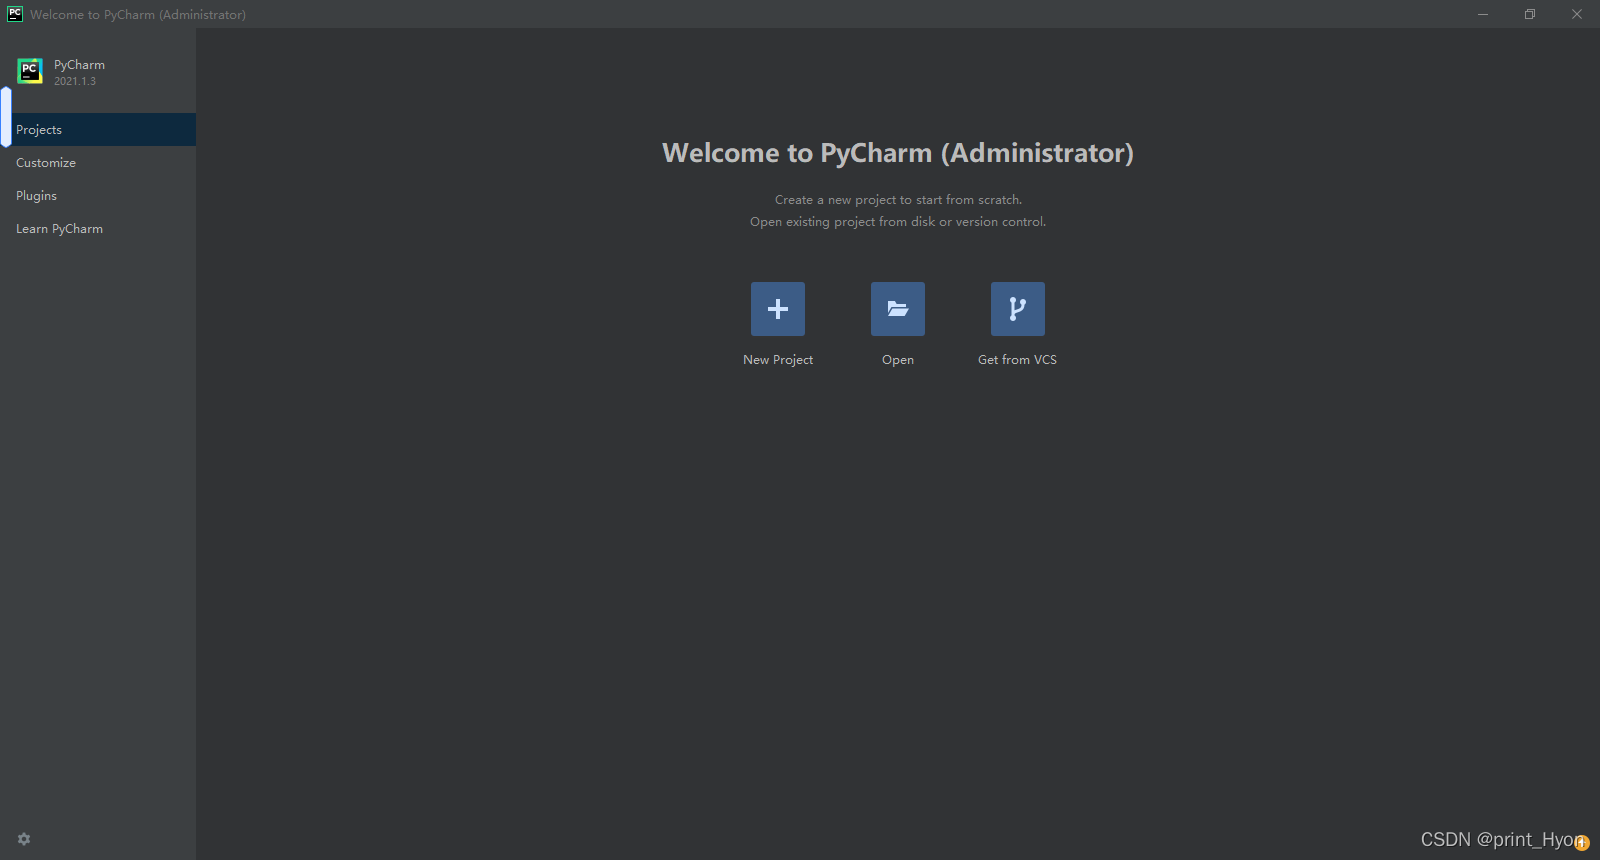Go to the Learn PyCharm tab
The width and height of the screenshot is (1600, 860).
point(98,229)
